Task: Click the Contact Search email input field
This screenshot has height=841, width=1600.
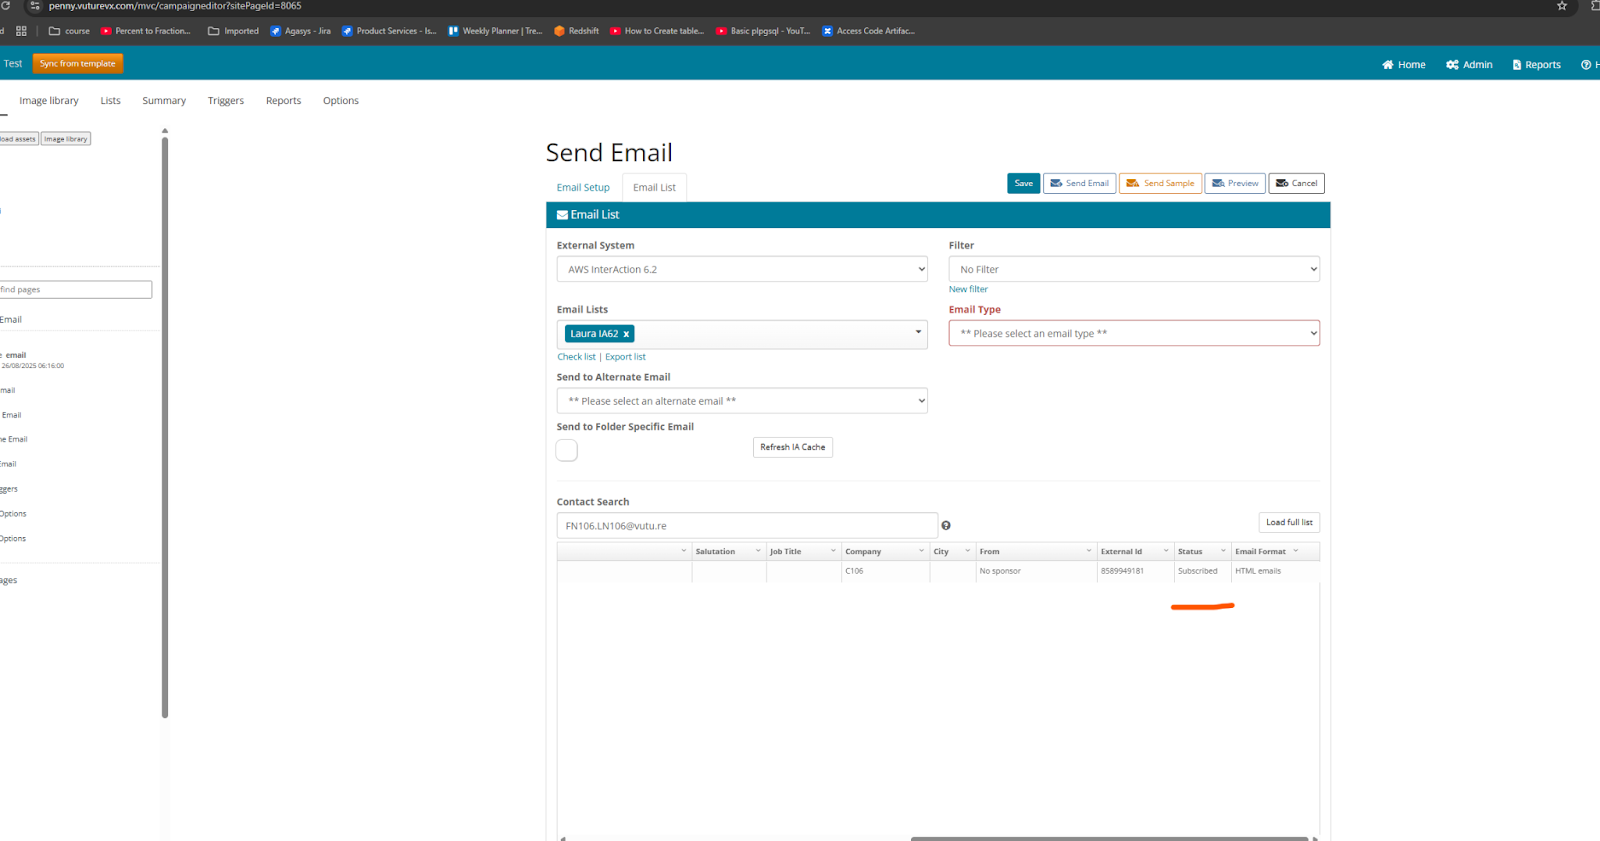Action: [747, 526]
